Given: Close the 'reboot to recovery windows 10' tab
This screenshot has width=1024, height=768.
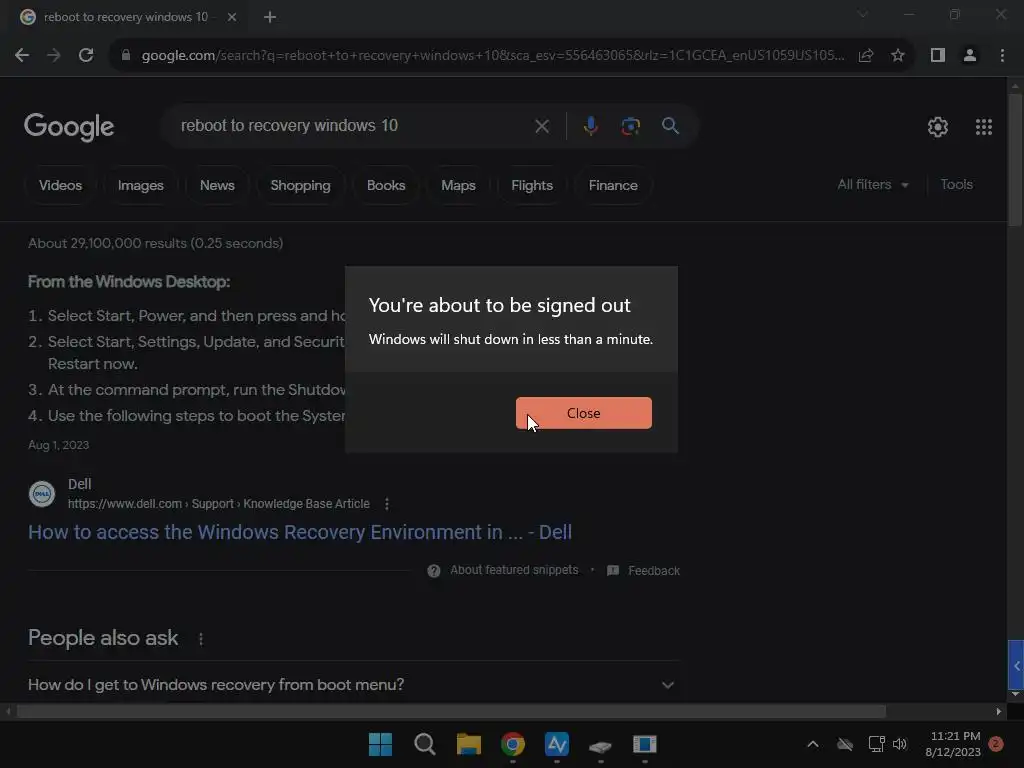Looking at the screenshot, I should 232,17.
